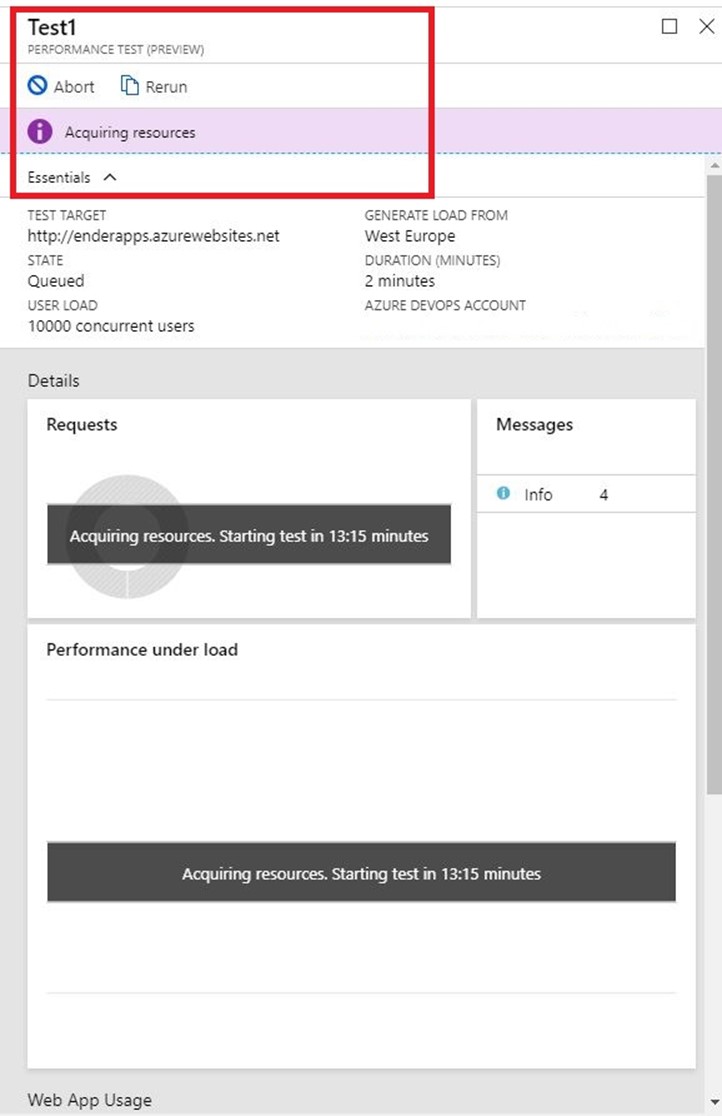Click the Abort circle-slash icon
Screen dimensions: 722x1116
tap(38, 86)
